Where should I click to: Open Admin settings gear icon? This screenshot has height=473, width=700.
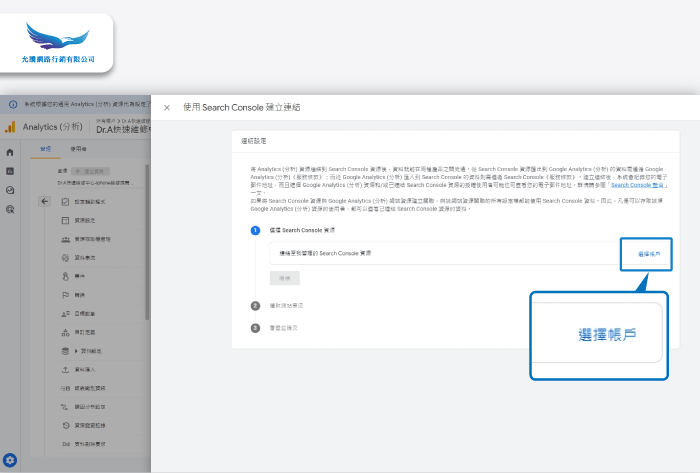(10, 460)
